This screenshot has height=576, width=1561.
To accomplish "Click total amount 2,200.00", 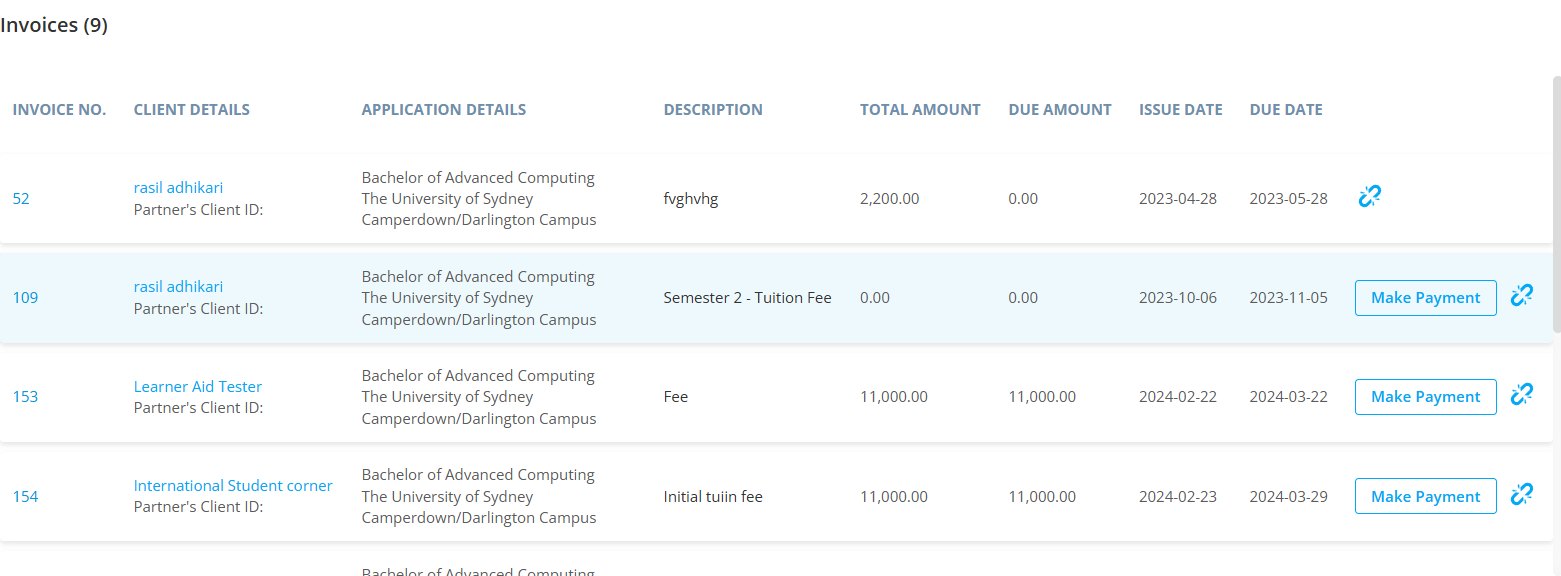I will coord(890,199).
